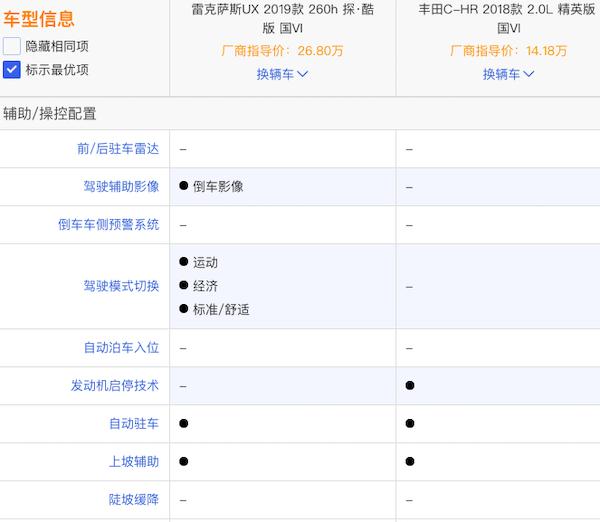Select the 厂商指导价 14.18万 price text

[x=509, y=51]
